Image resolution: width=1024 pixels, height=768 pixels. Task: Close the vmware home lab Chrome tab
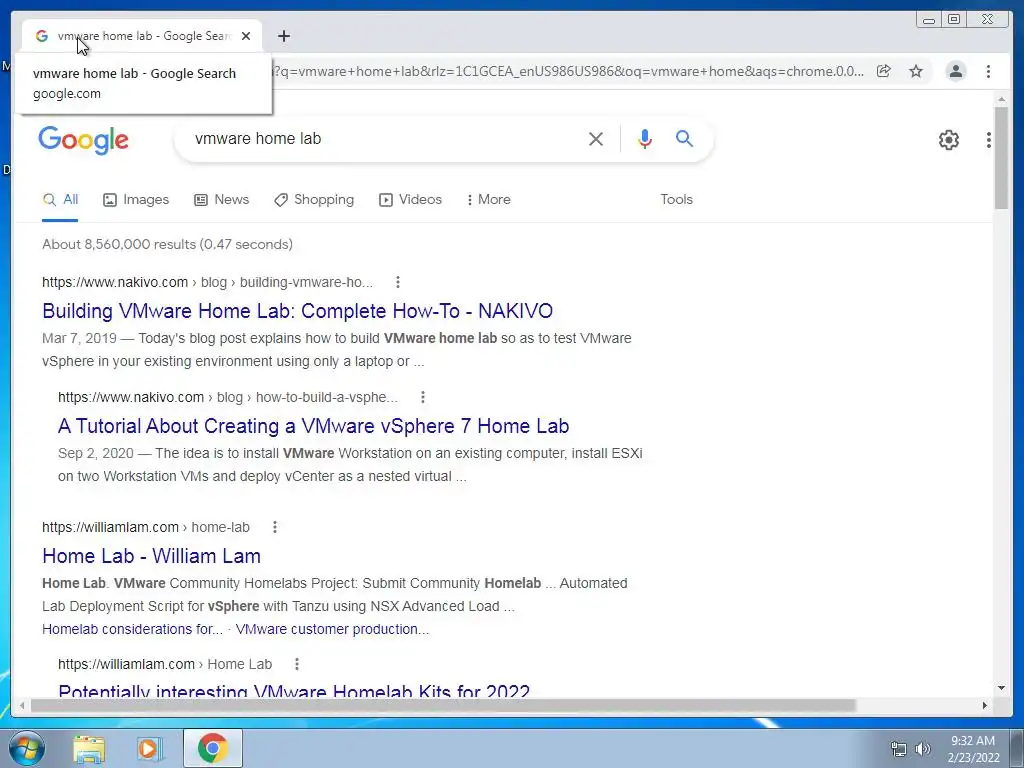246,36
